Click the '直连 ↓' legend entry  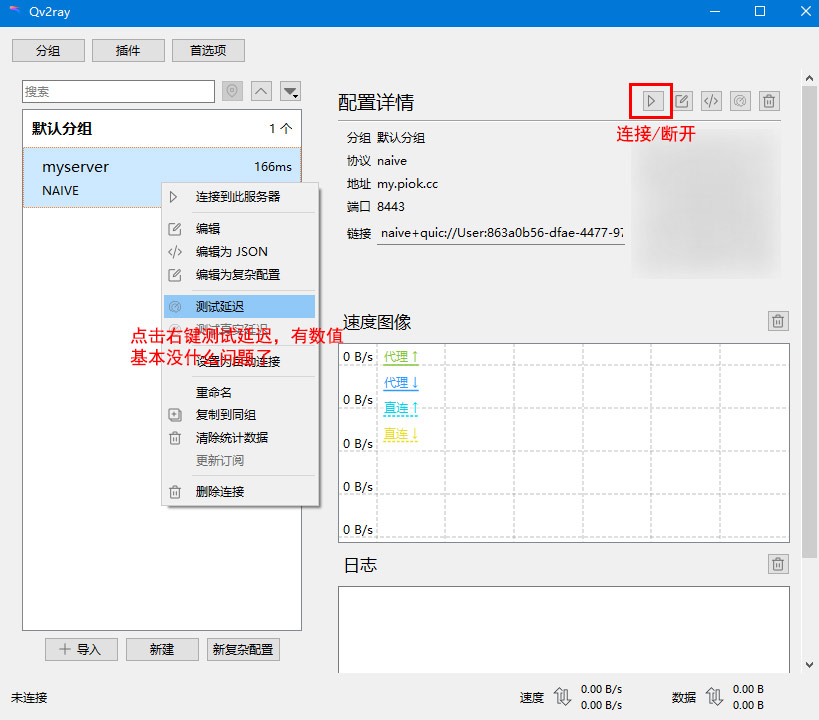401,434
